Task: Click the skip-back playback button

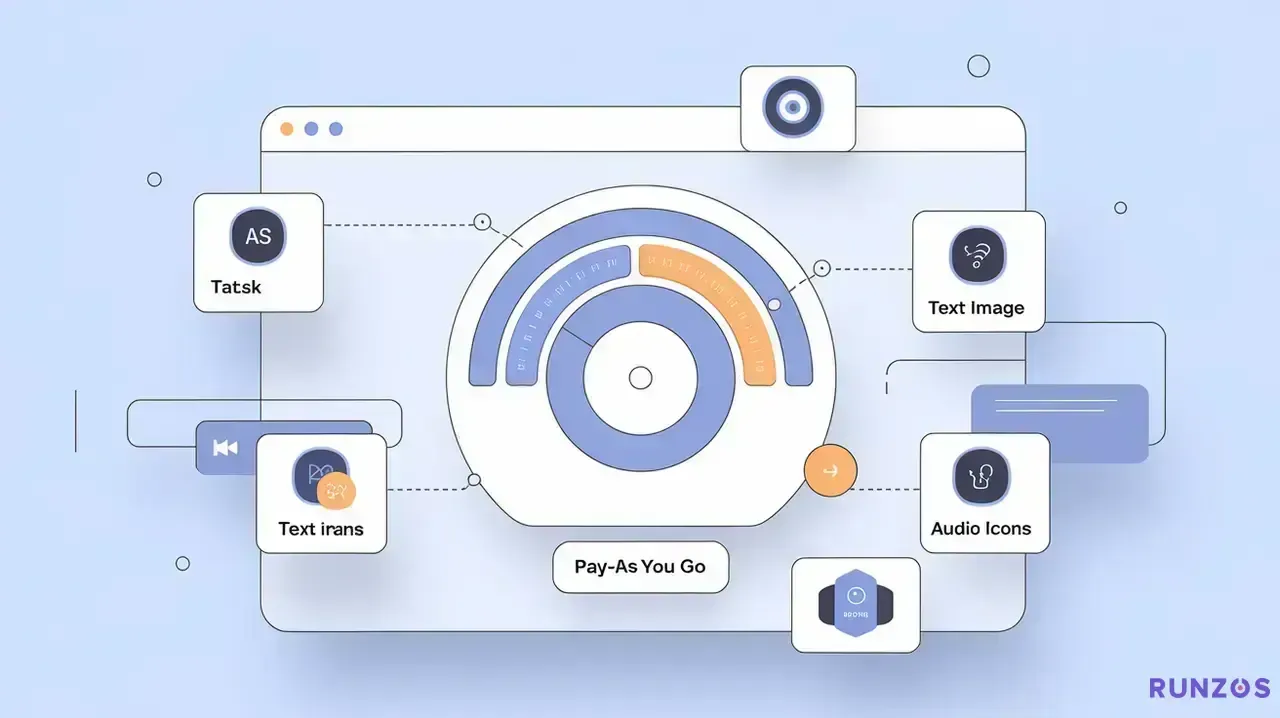Action: click(x=226, y=447)
